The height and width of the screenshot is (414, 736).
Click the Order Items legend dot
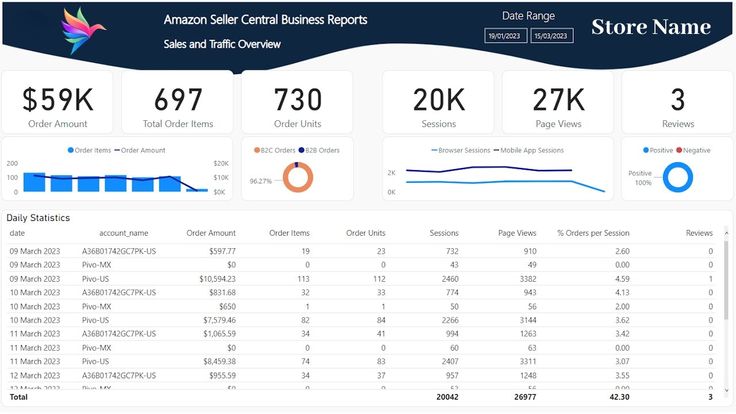pyautogui.click(x=70, y=150)
